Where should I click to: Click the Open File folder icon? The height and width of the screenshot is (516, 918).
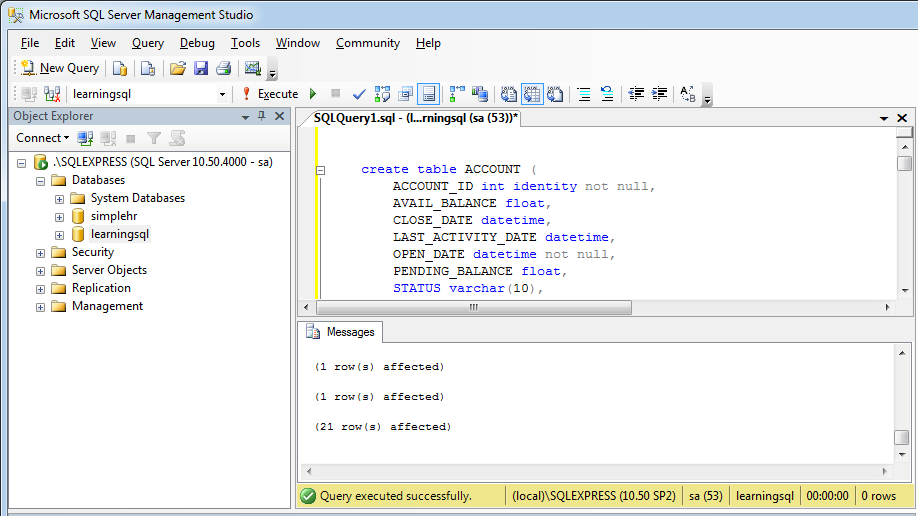178,69
